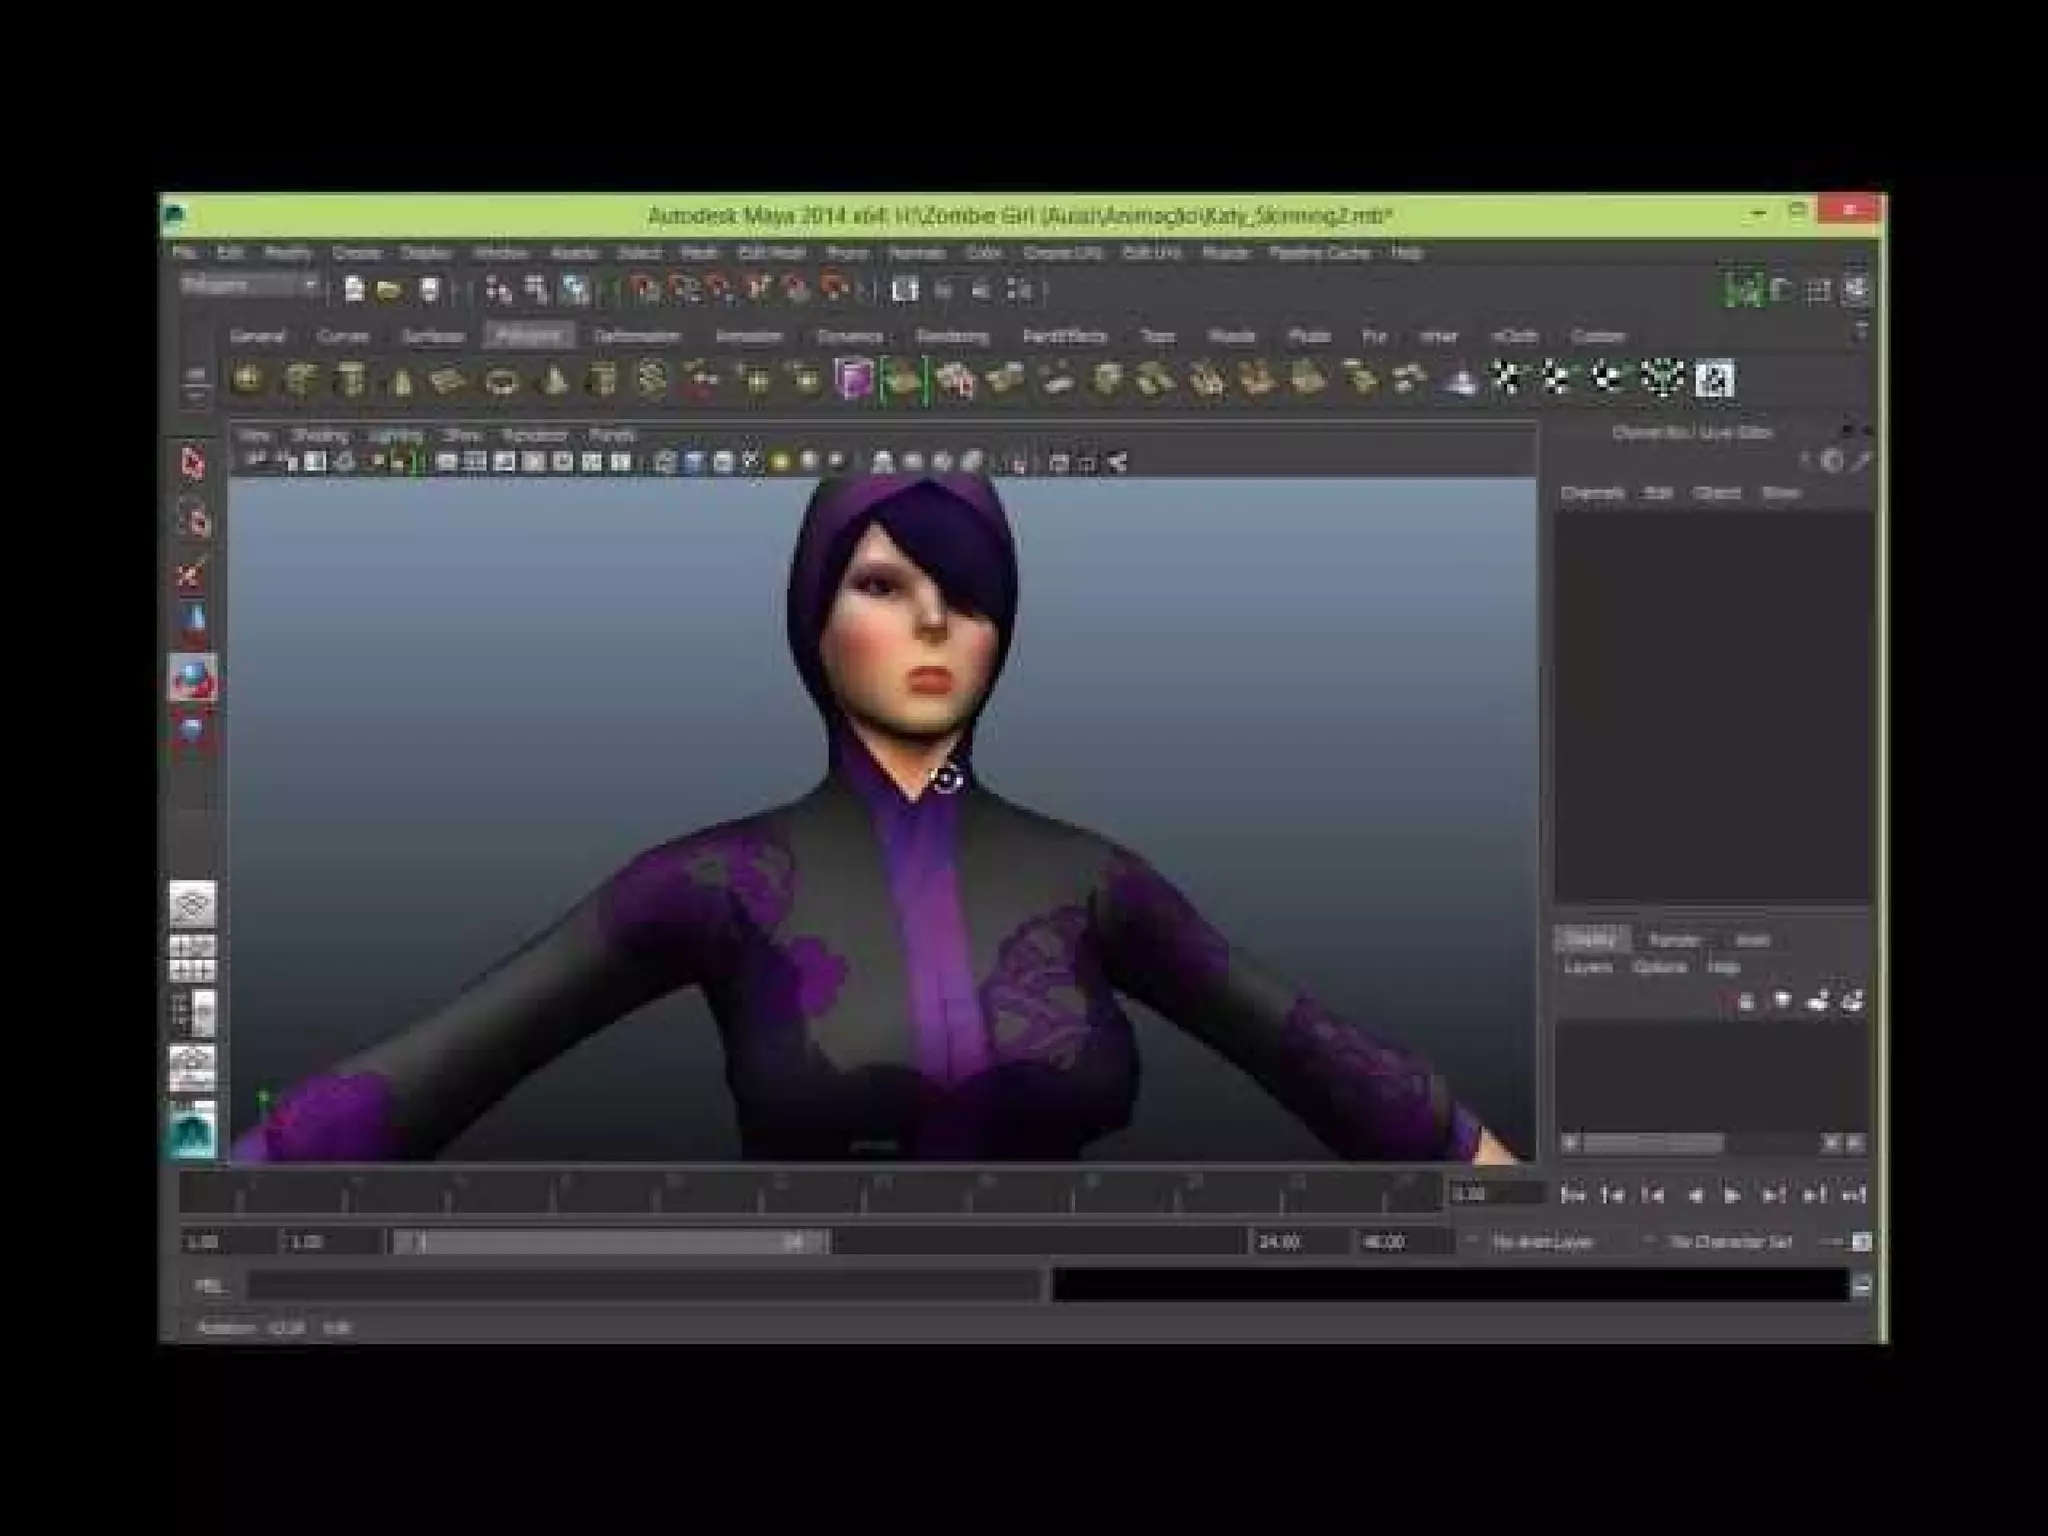The width and height of the screenshot is (2048, 1536).
Task: Open the No Anim Layer dropdown
Action: coord(1541,1241)
